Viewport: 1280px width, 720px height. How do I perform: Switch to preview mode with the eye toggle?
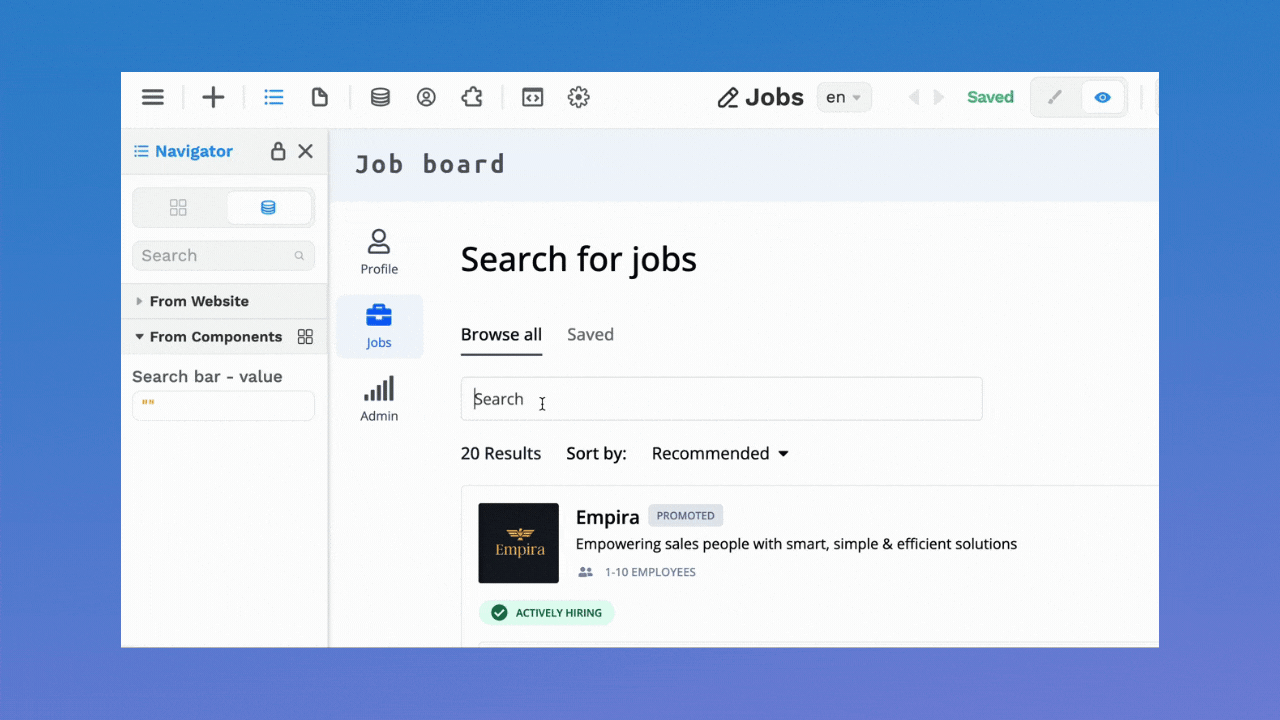pos(1102,97)
